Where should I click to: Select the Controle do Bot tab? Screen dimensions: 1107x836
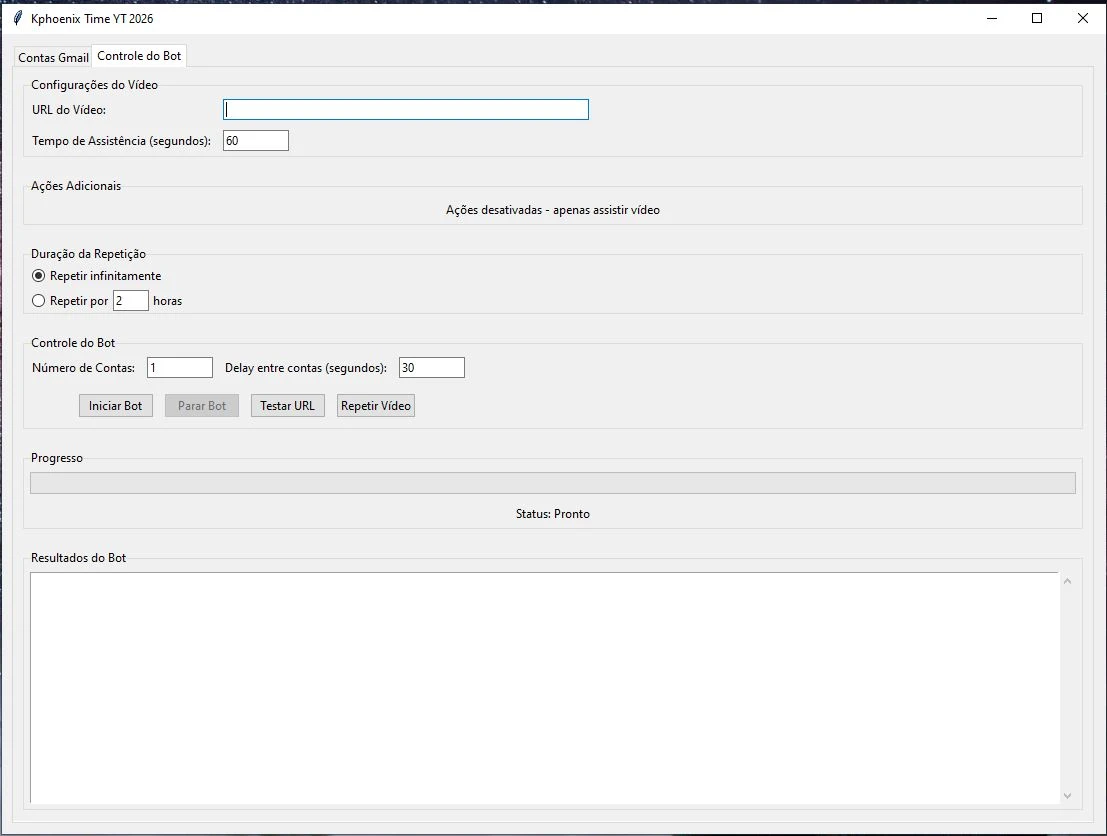(139, 56)
